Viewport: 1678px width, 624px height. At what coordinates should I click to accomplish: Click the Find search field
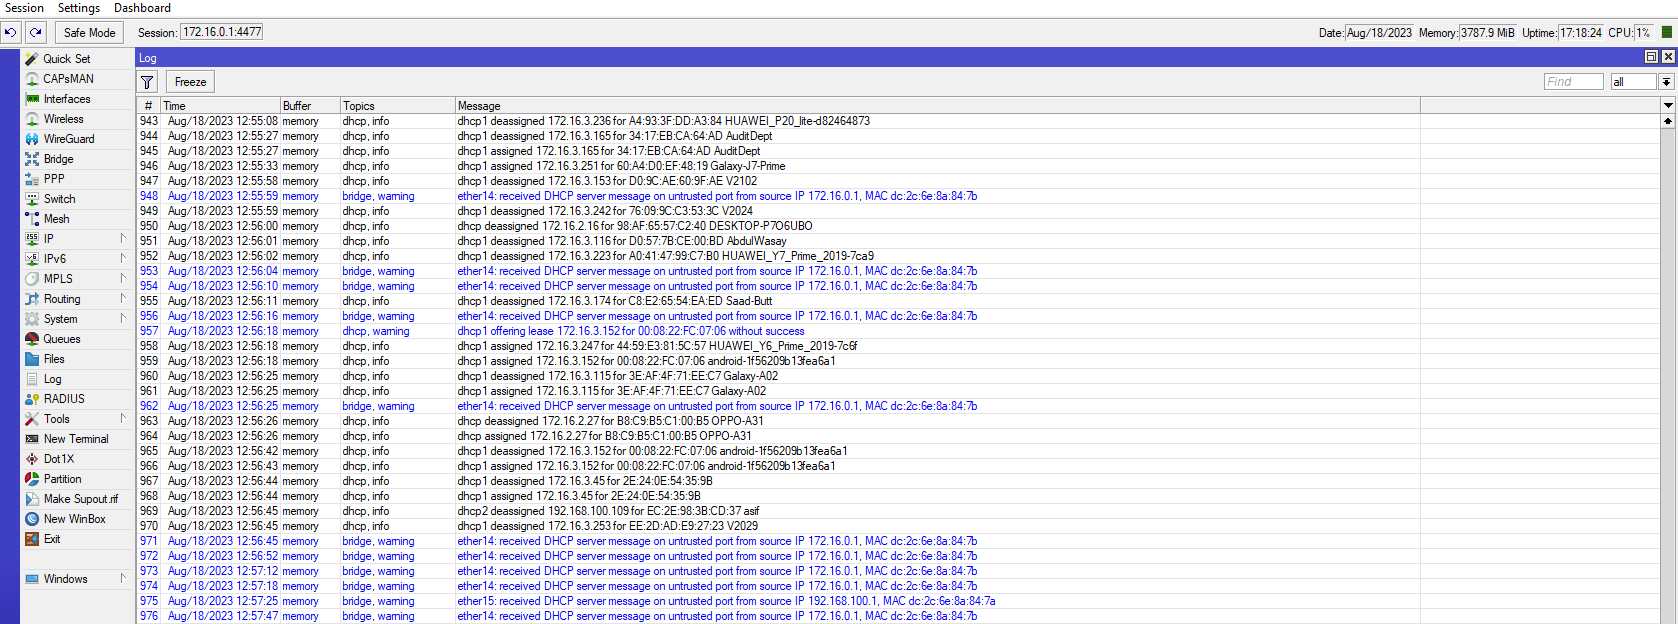1573,82
